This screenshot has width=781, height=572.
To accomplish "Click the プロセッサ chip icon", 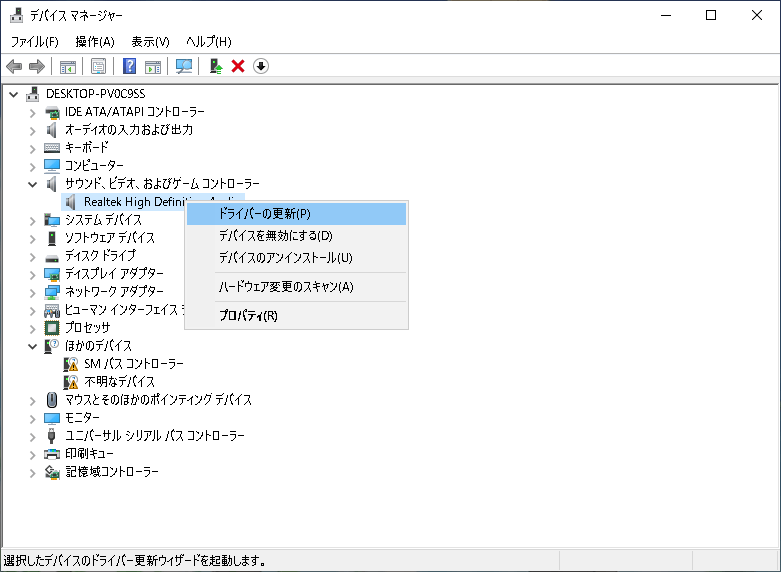I will [52, 328].
